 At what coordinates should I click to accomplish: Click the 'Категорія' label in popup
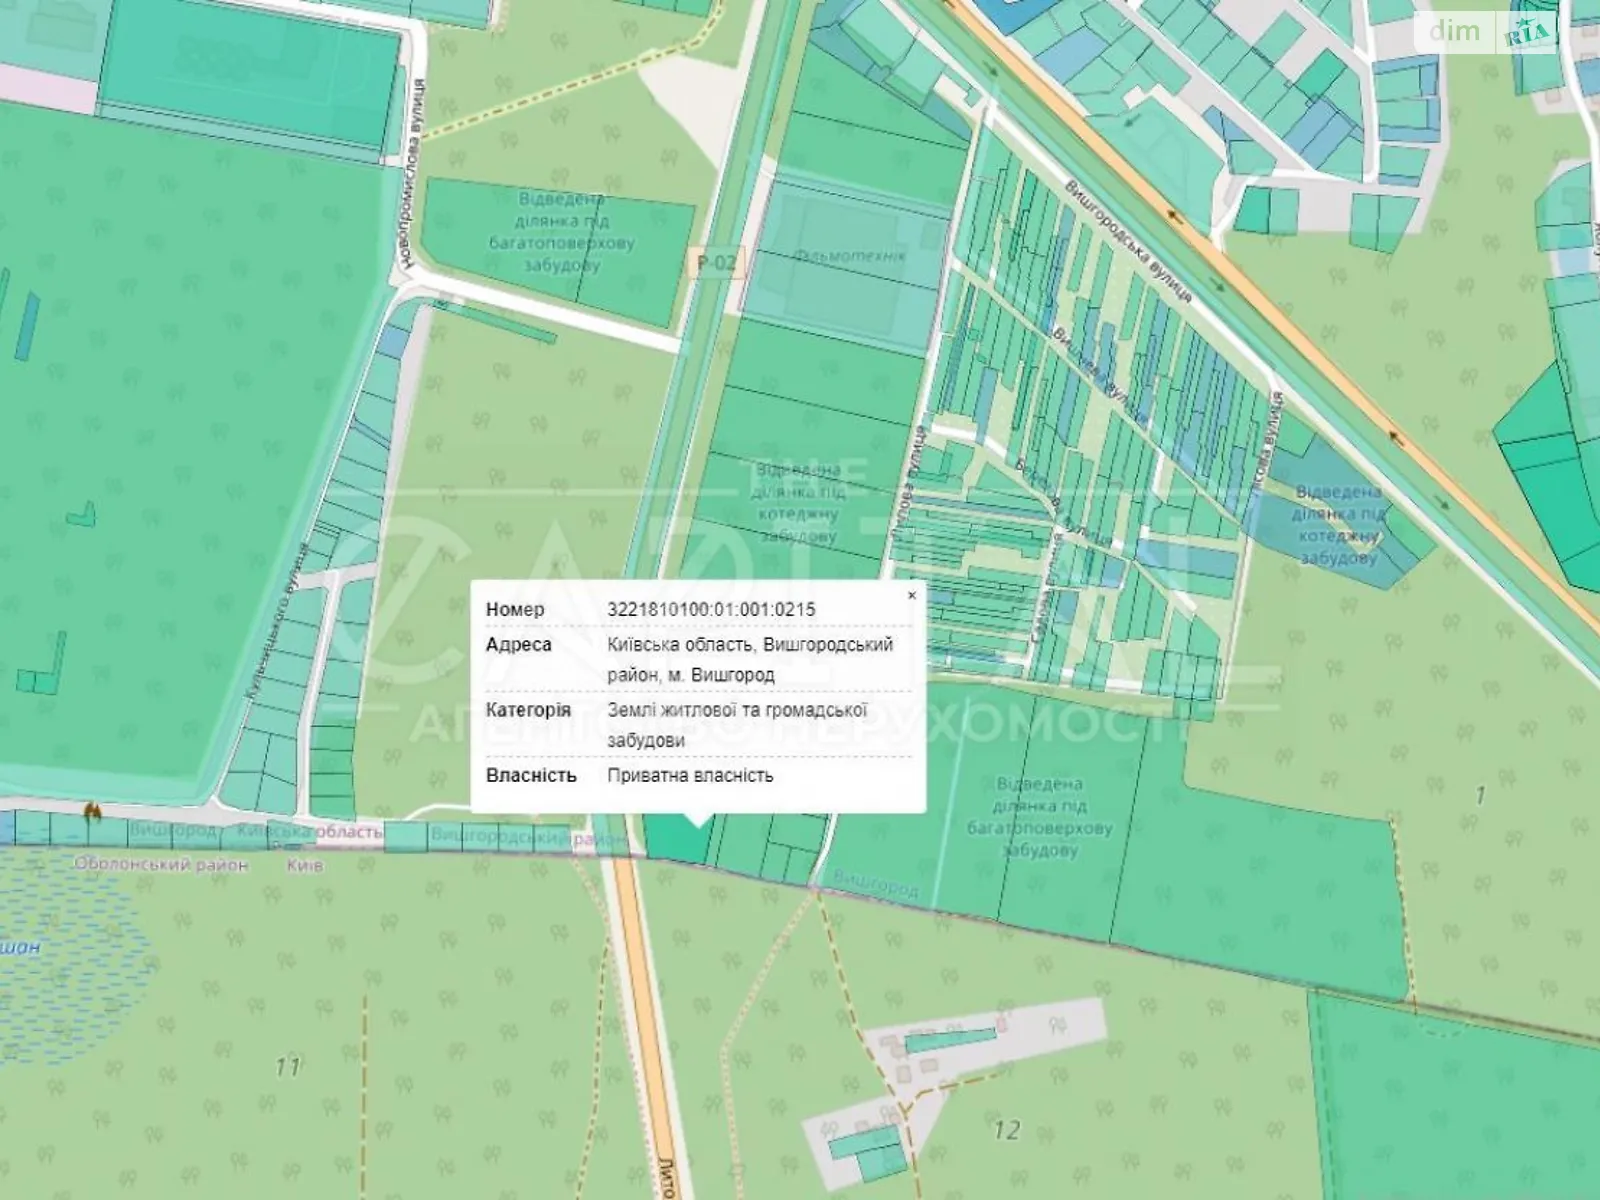click(x=528, y=710)
